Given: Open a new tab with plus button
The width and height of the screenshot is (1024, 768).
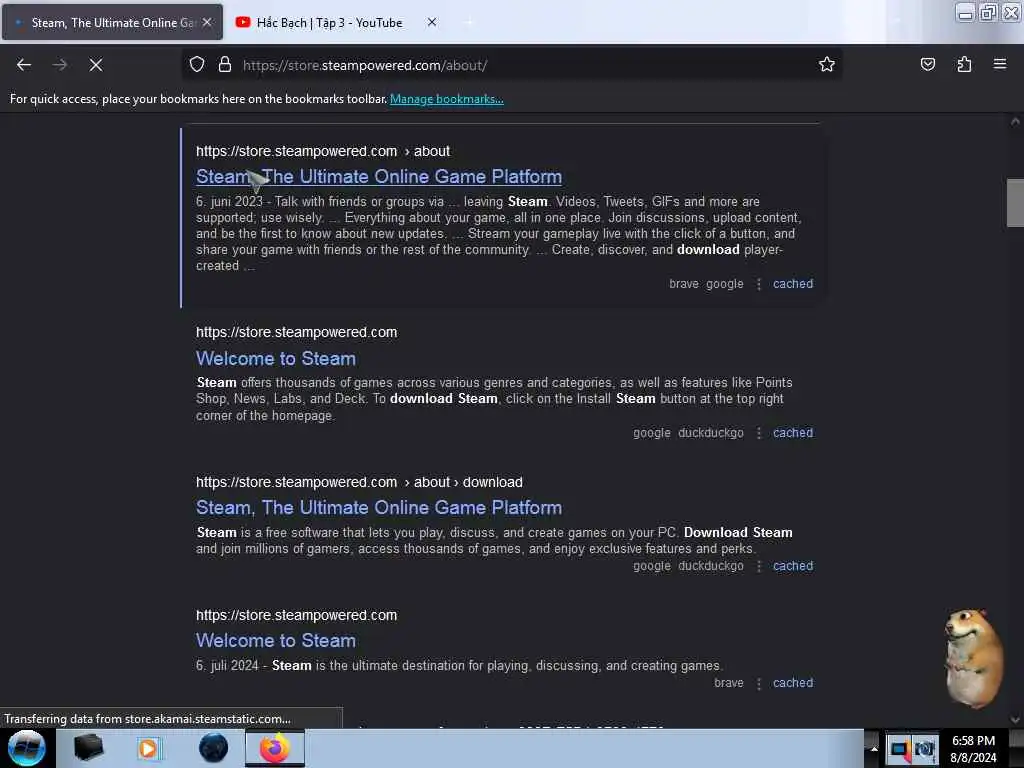Looking at the screenshot, I should 468,22.
